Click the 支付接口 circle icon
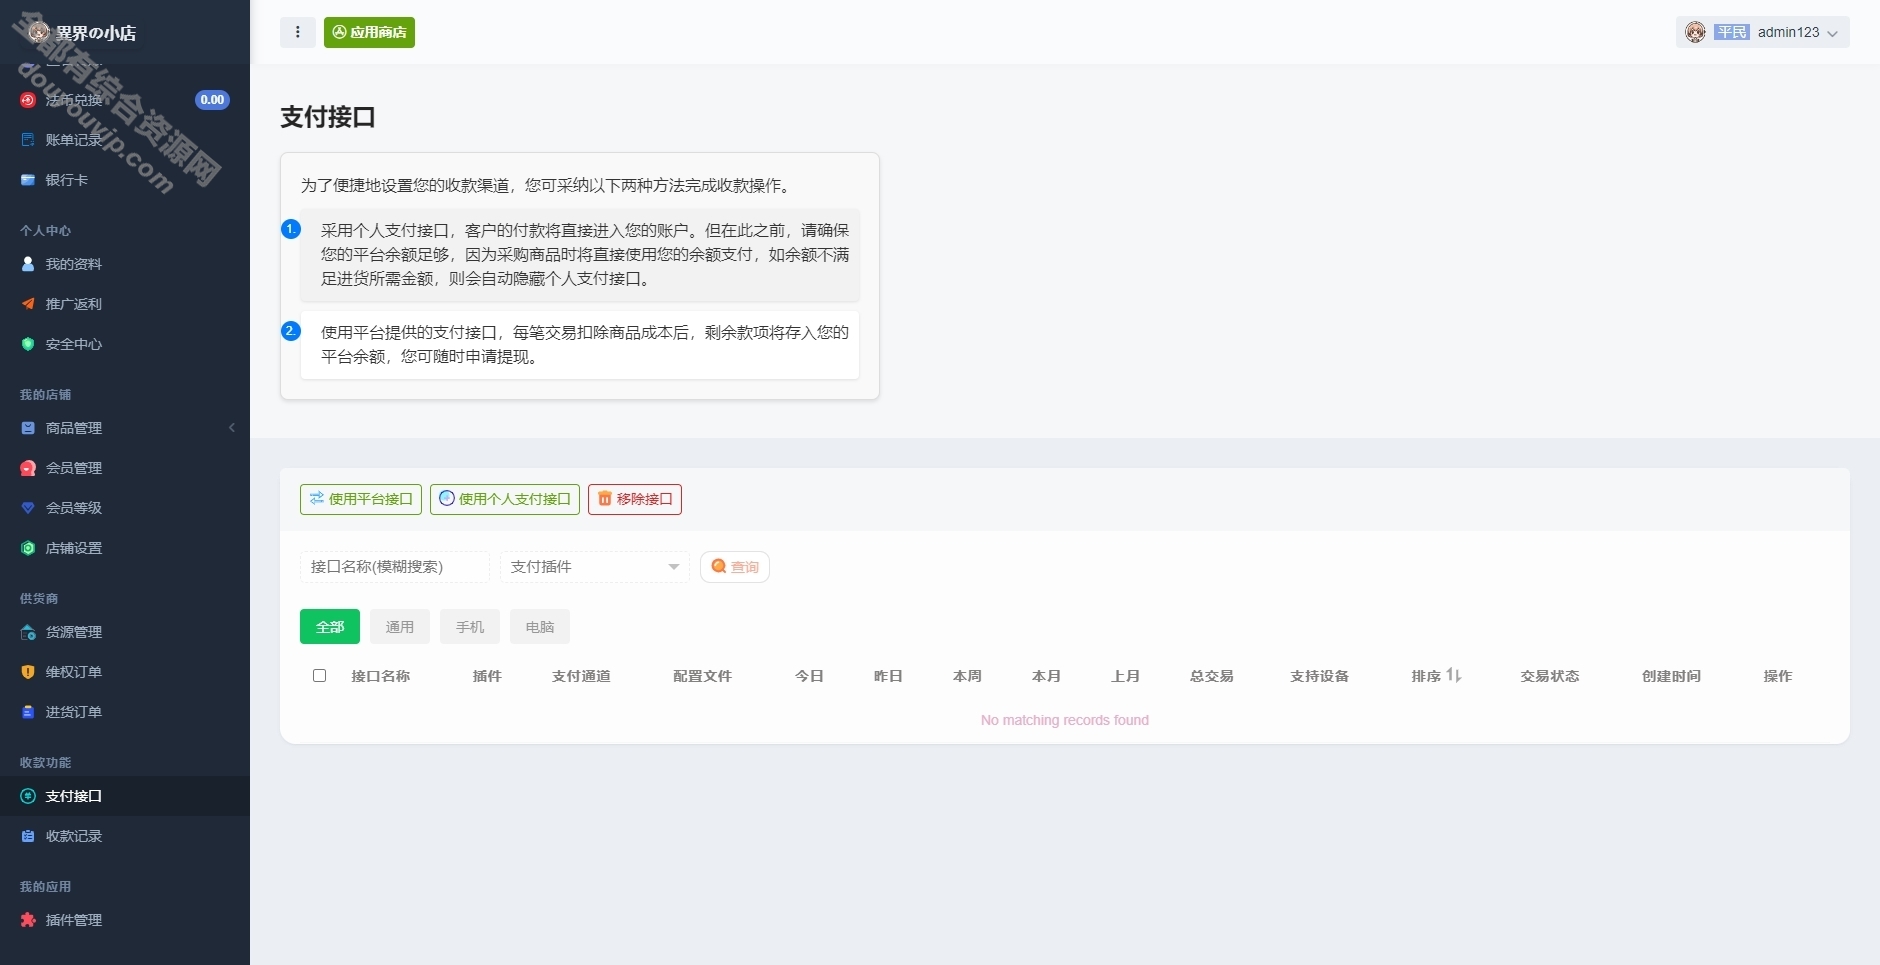The image size is (1880, 965). tap(28, 796)
